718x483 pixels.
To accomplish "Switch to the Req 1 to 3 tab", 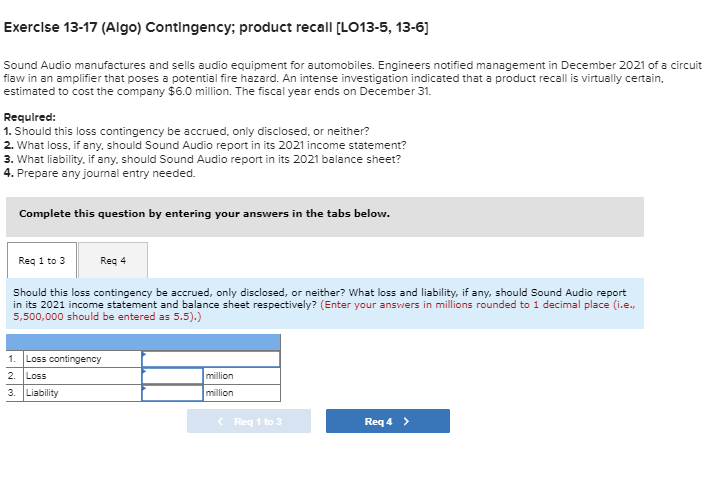I will coord(42,261).
